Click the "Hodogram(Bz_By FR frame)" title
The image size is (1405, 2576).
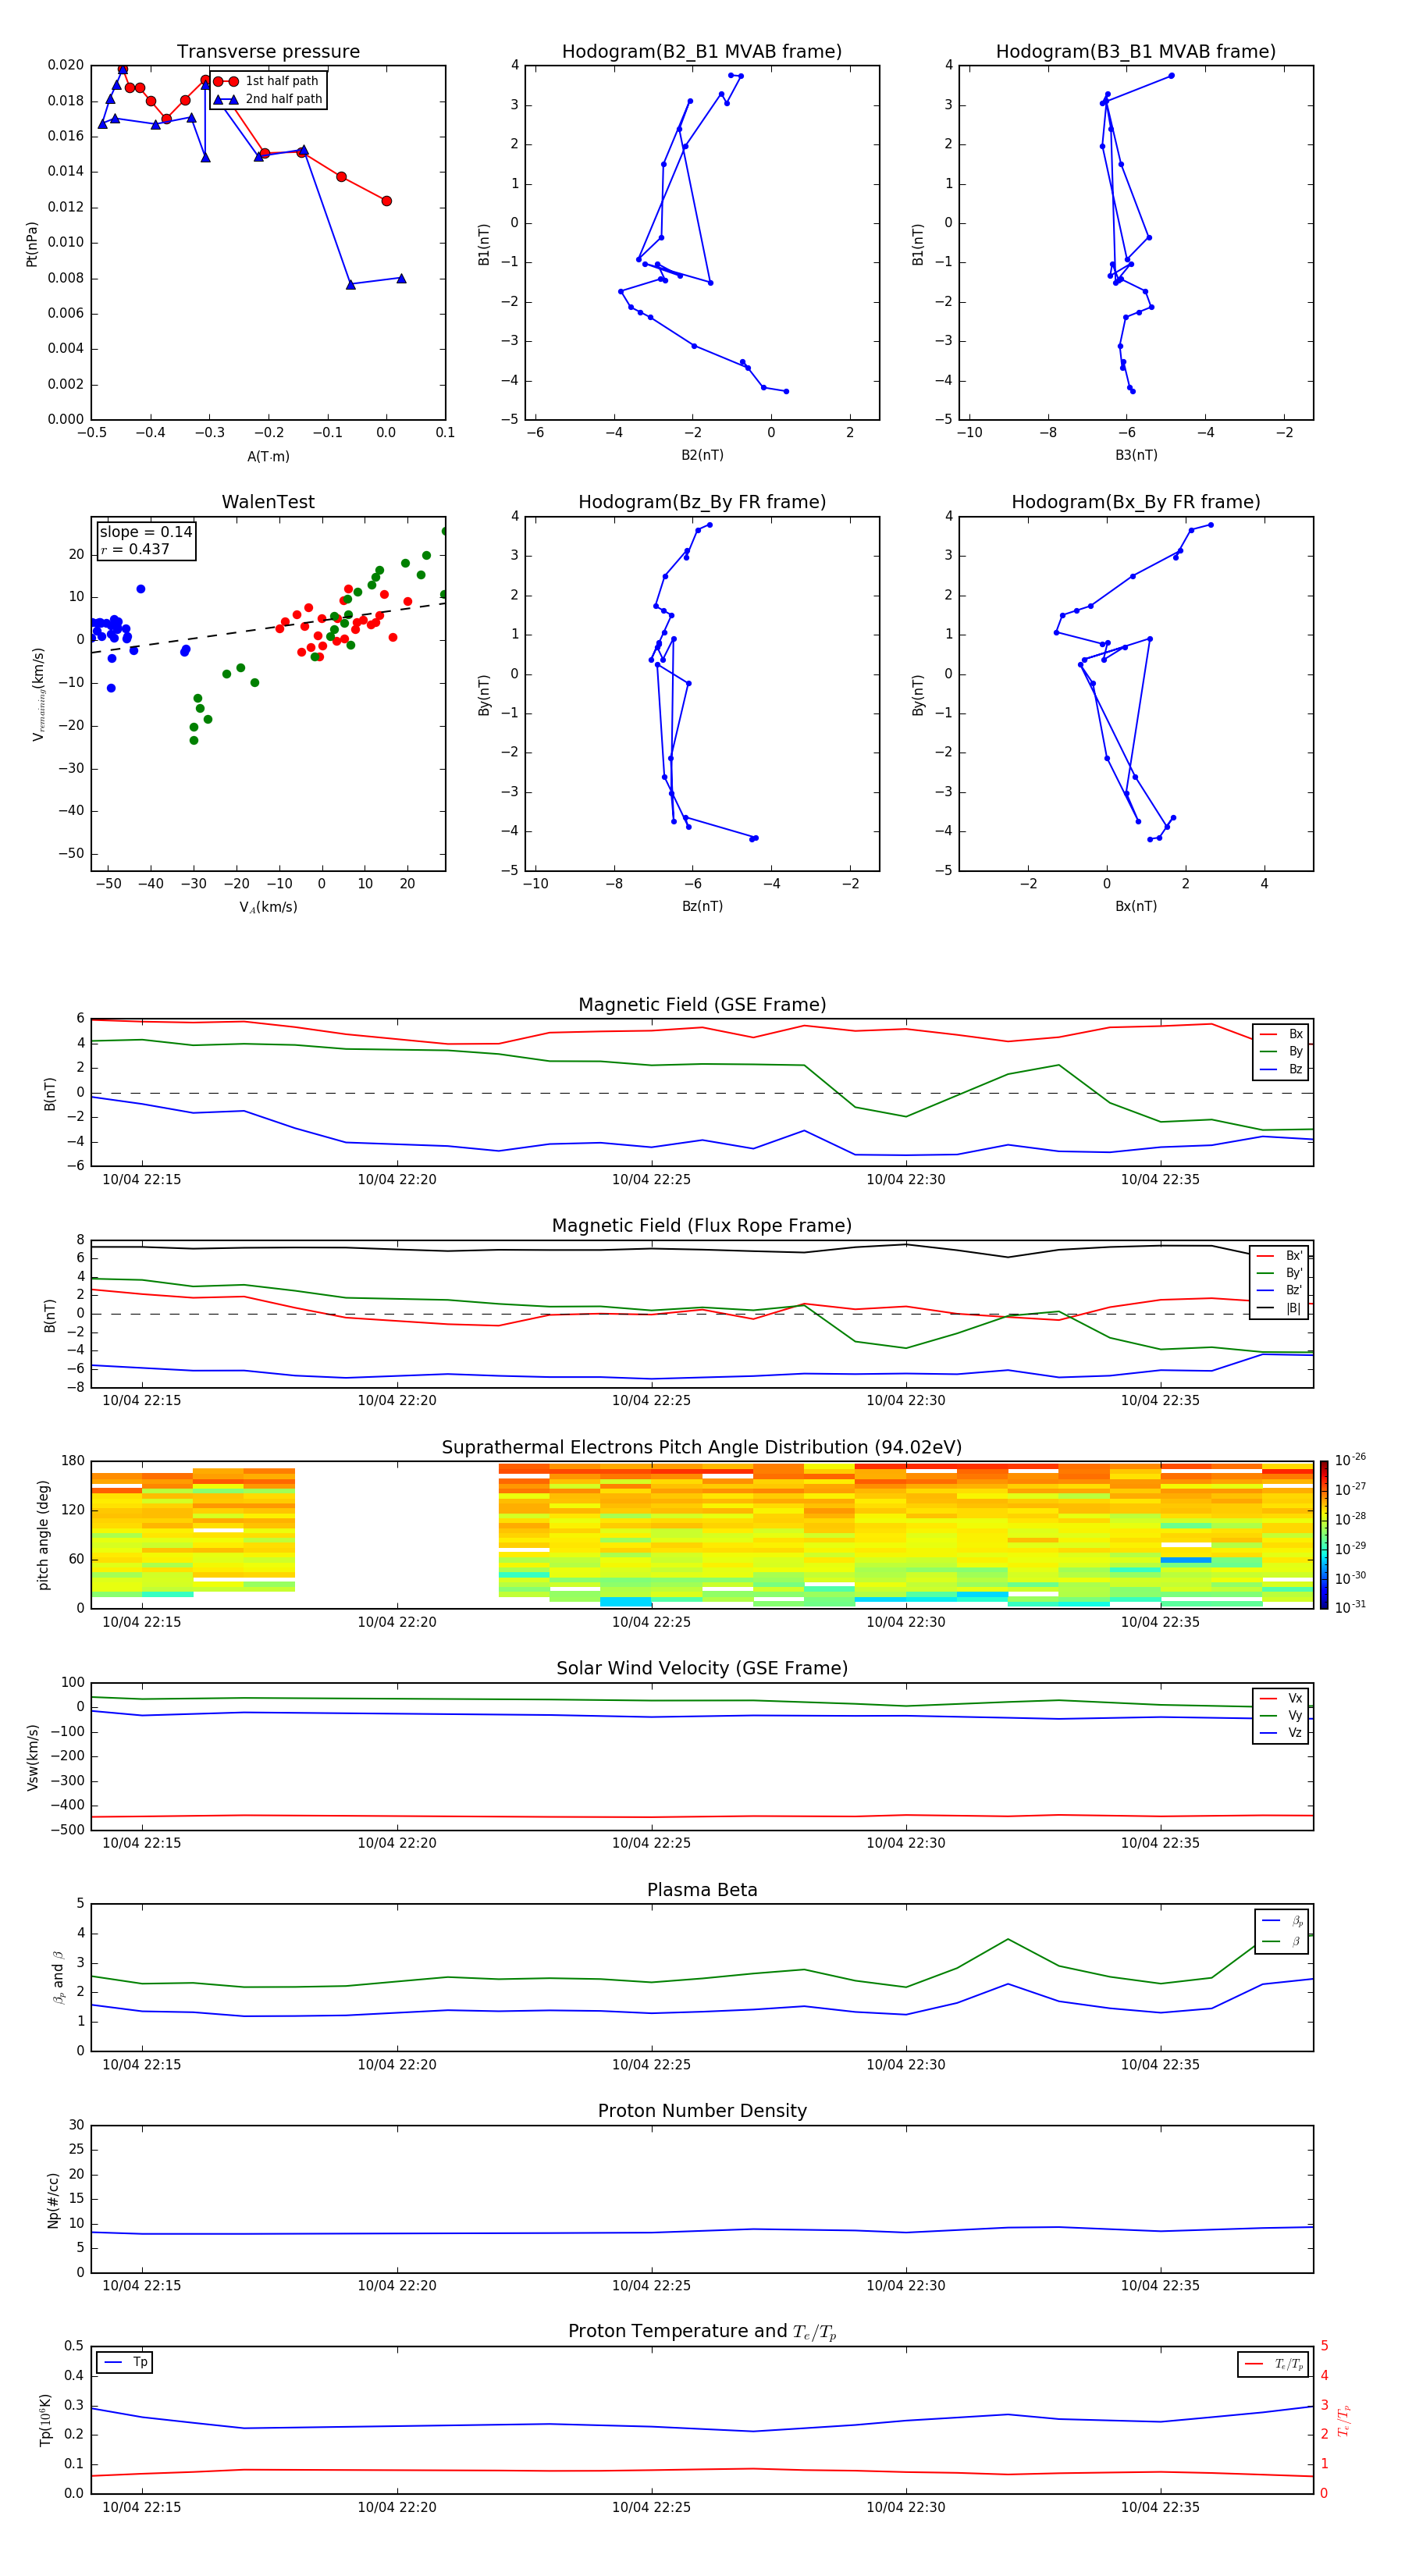tap(702, 502)
